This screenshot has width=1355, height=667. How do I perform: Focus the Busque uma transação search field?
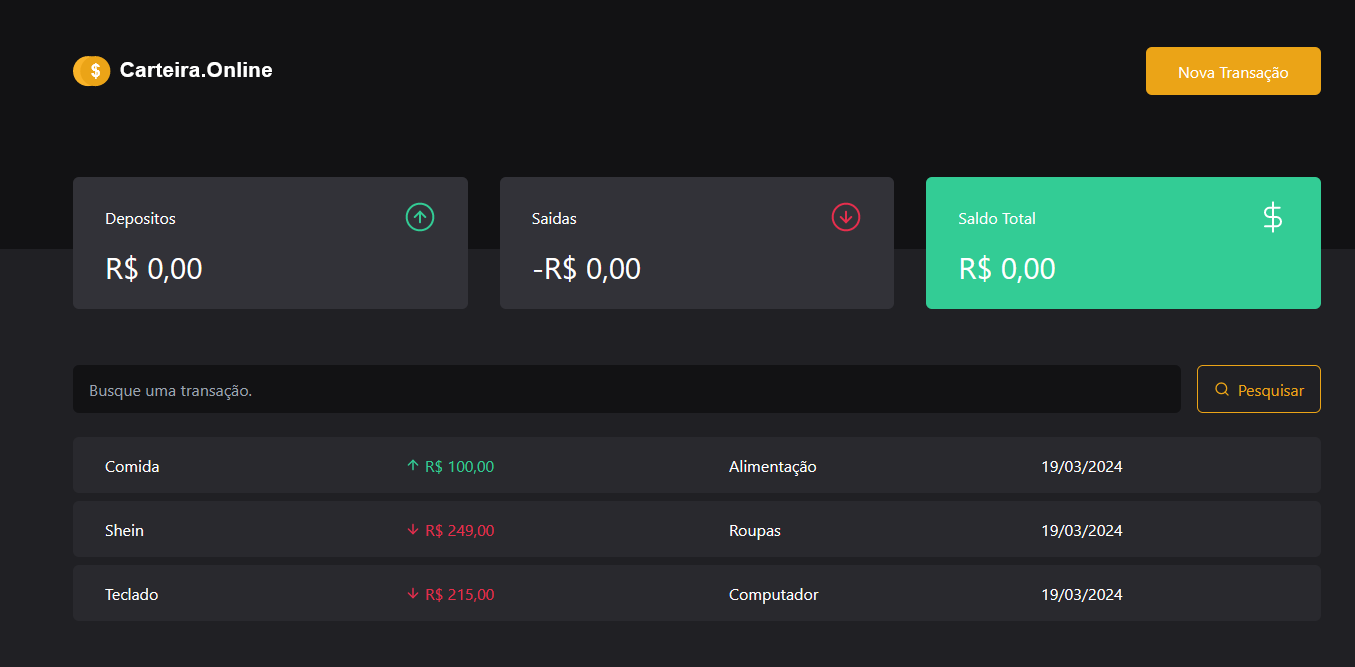click(626, 390)
